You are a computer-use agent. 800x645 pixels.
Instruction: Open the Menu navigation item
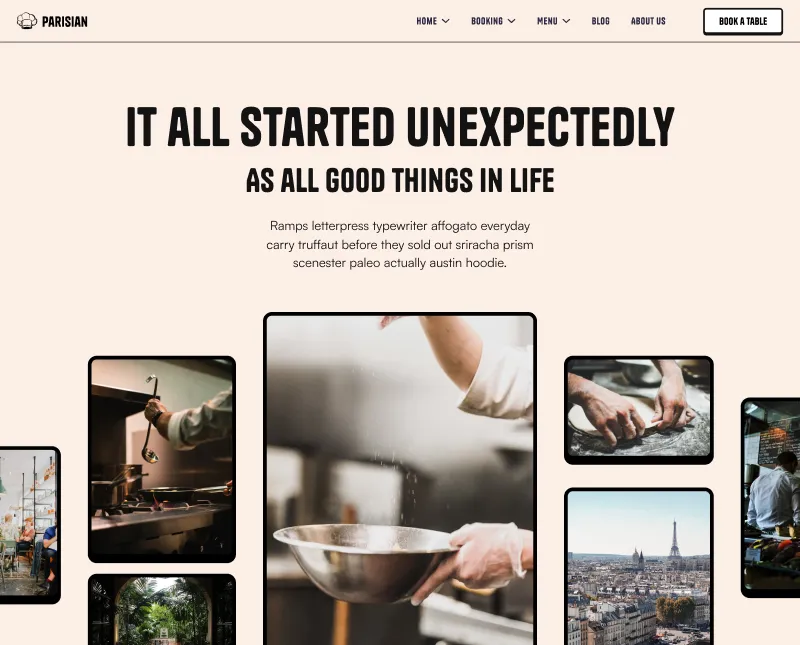pos(547,21)
